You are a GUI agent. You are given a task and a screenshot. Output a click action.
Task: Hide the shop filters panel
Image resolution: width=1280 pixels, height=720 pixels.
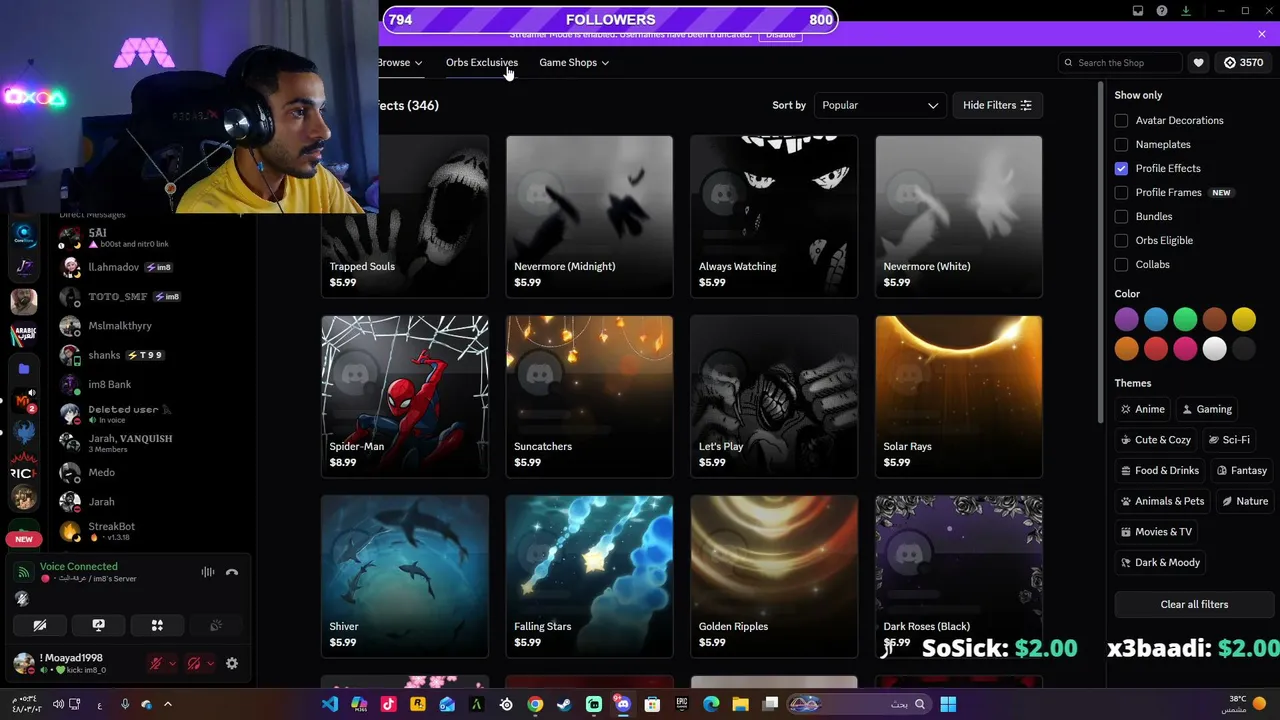coord(997,105)
